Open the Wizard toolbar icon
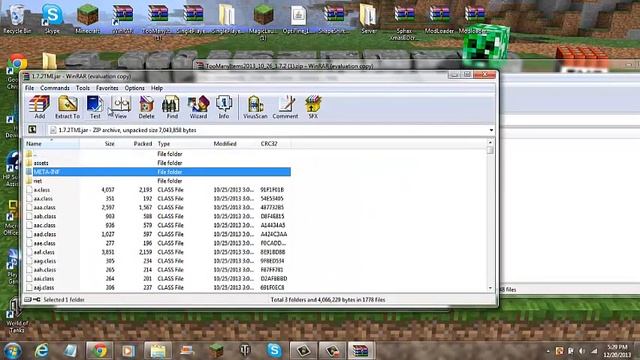This screenshot has height=360, width=640. 198,107
